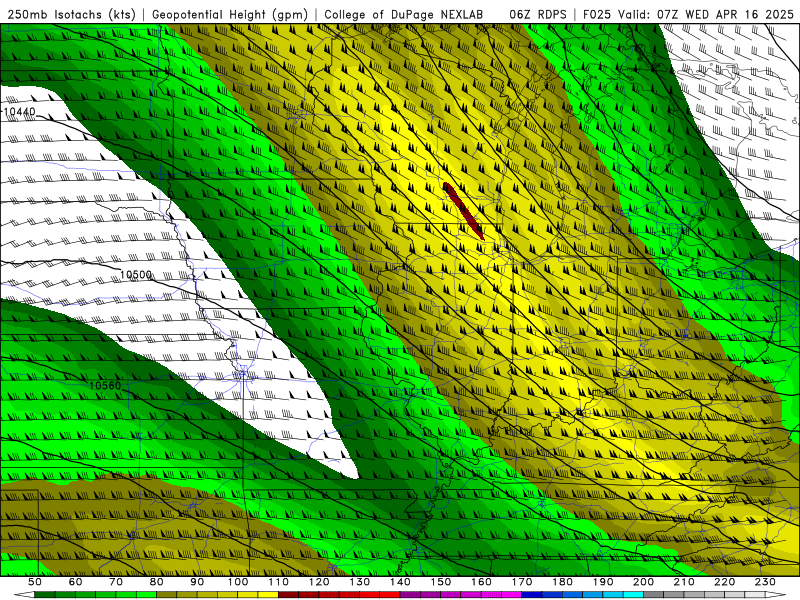Screen dimensions: 800x600
Task: Click the 210 label on the color scale
Action: point(684,582)
